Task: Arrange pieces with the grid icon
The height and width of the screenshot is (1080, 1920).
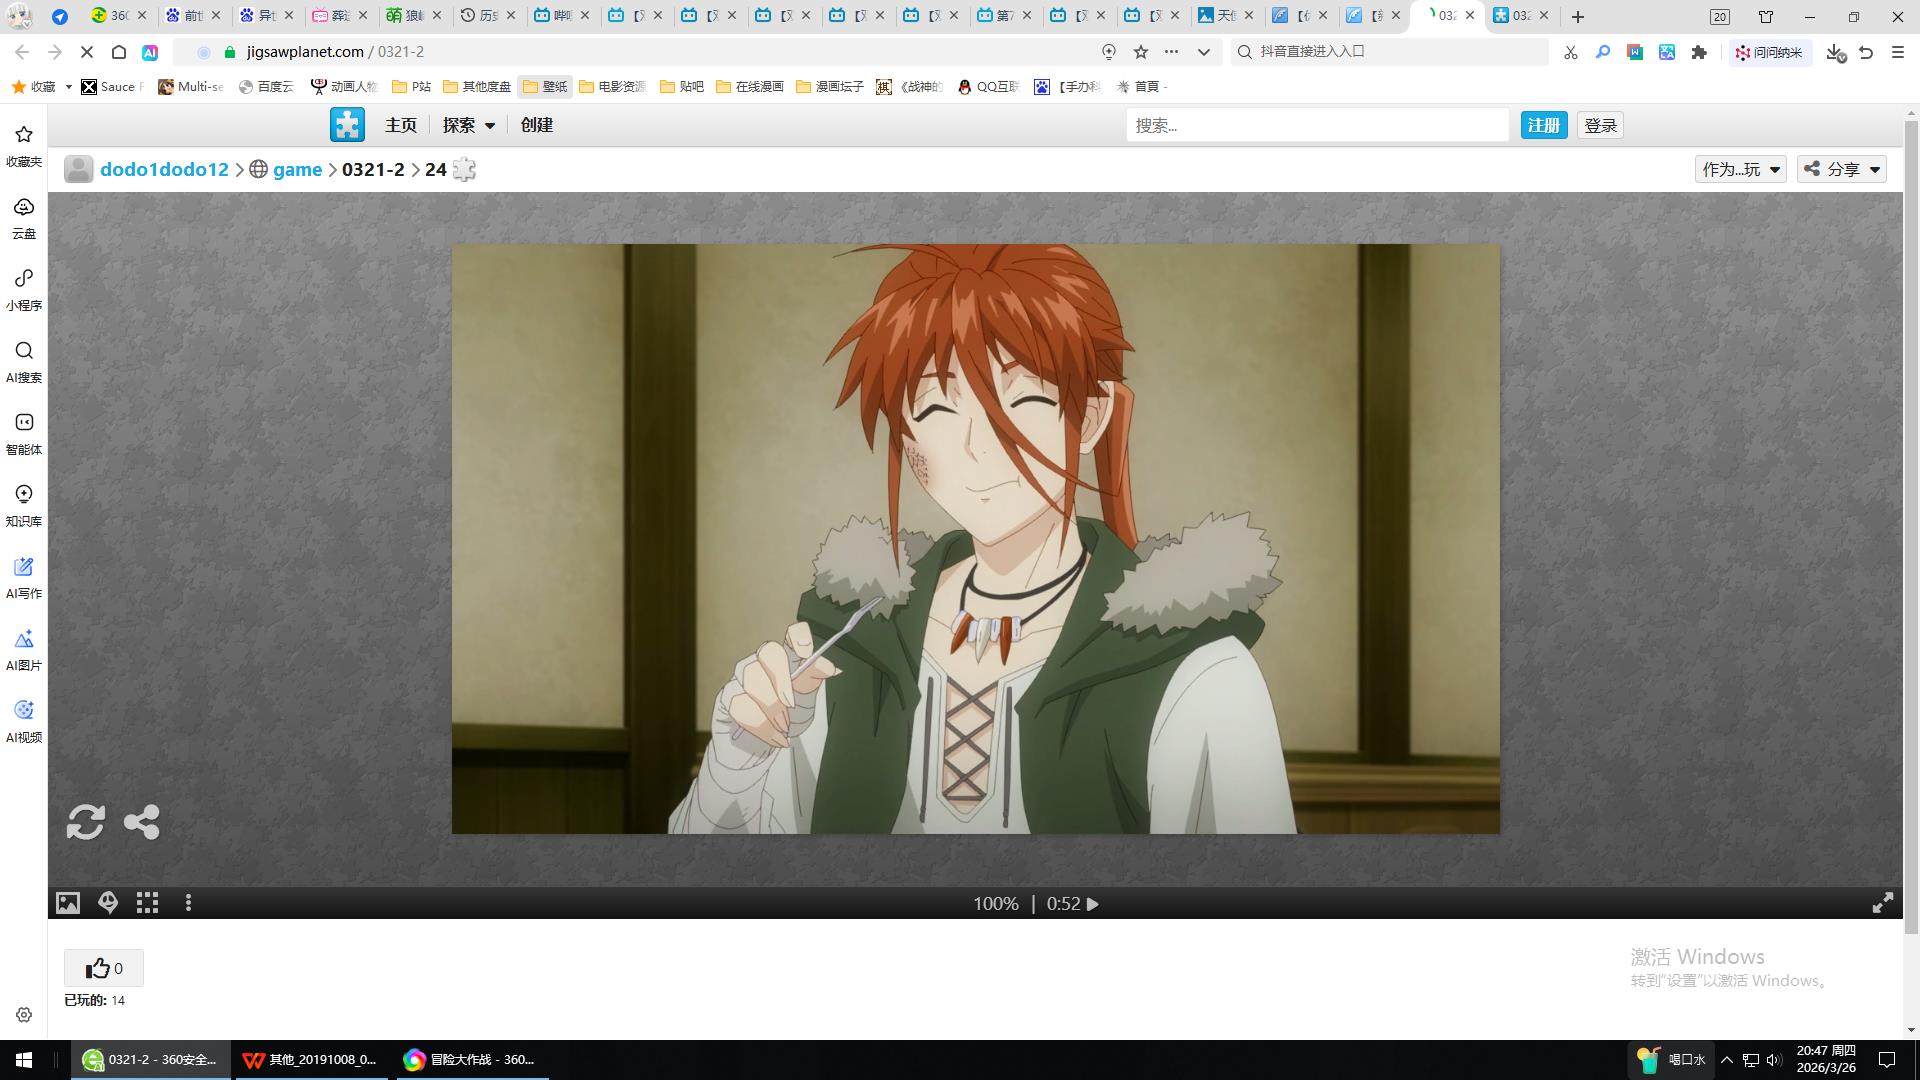Action: pyautogui.click(x=147, y=903)
